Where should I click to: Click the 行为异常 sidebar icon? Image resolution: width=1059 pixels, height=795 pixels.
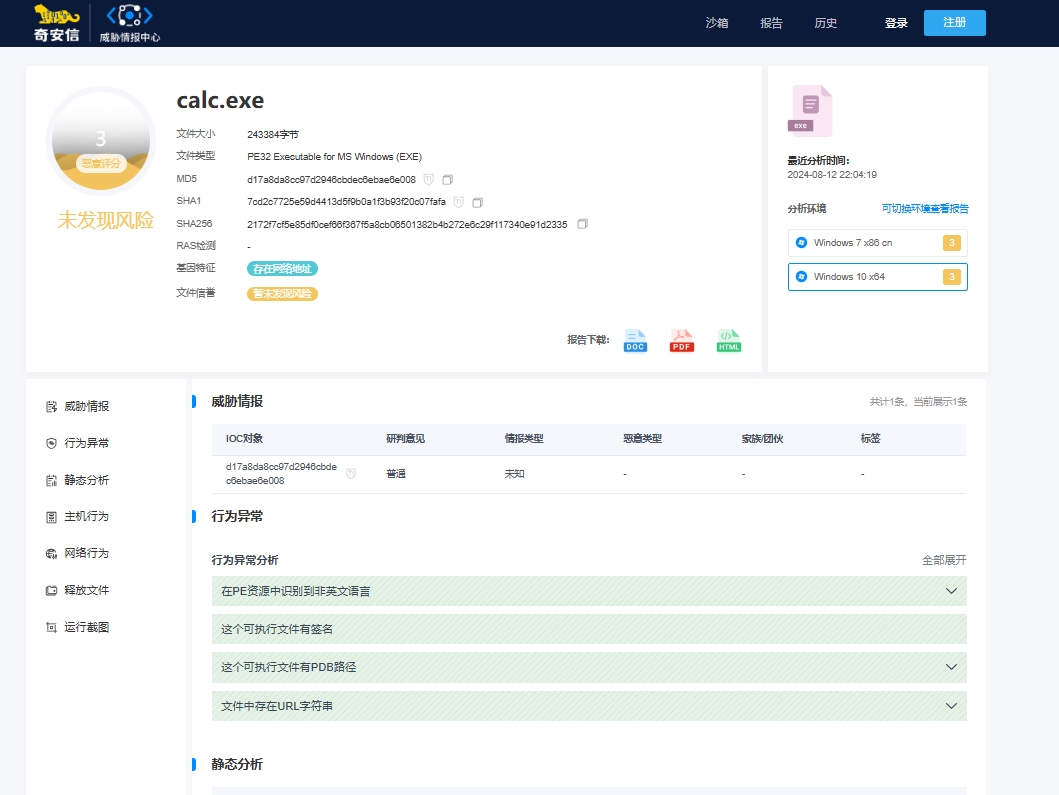click(x=51, y=443)
